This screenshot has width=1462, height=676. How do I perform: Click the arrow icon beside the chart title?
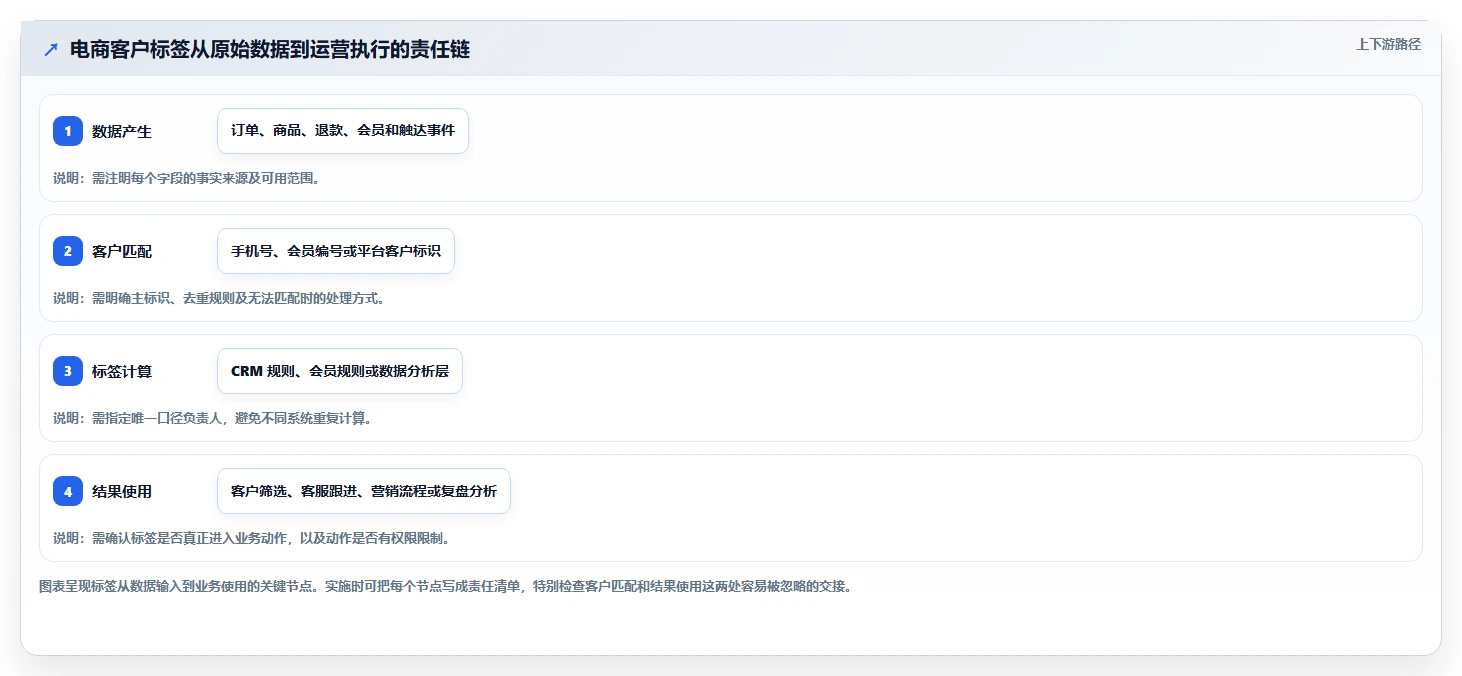(51, 50)
